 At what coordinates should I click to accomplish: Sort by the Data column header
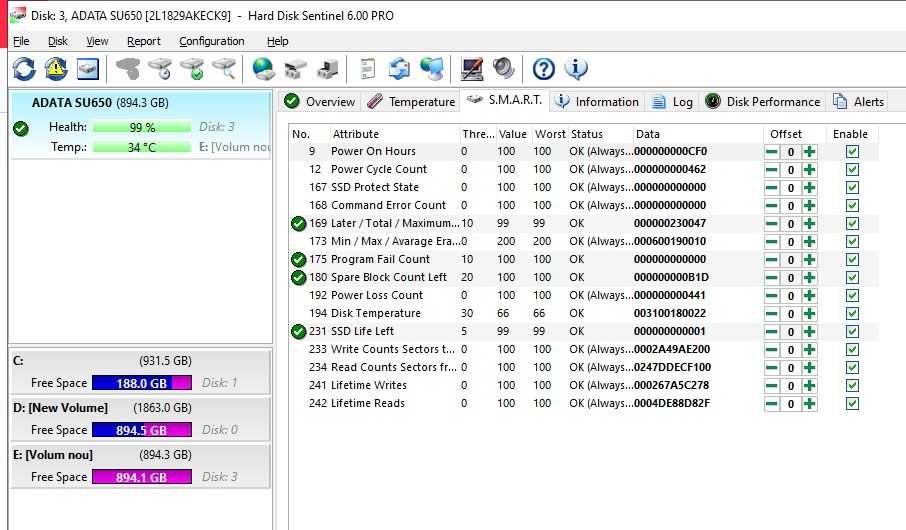click(x=698, y=134)
